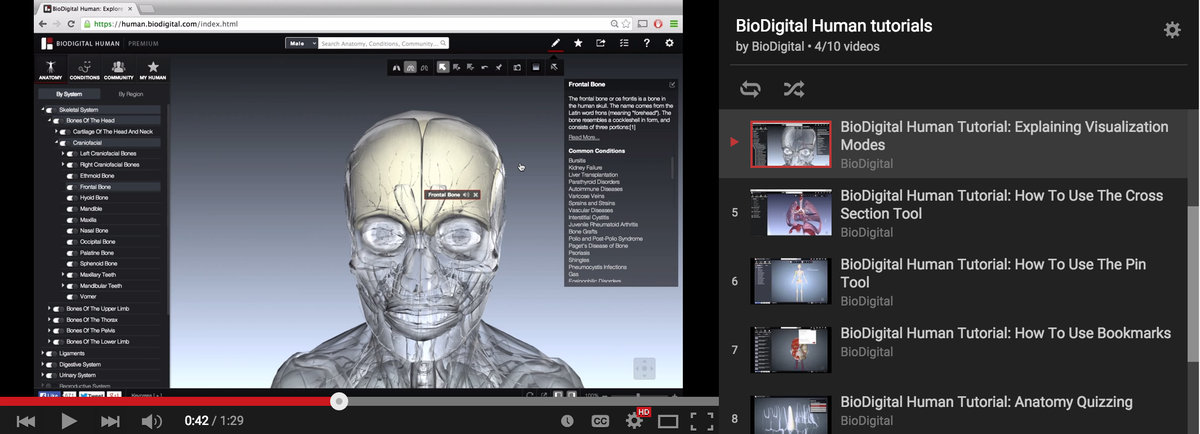Toggle playlist loop icon
Image resolution: width=1200 pixels, height=434 pixels.
point(750,89)
